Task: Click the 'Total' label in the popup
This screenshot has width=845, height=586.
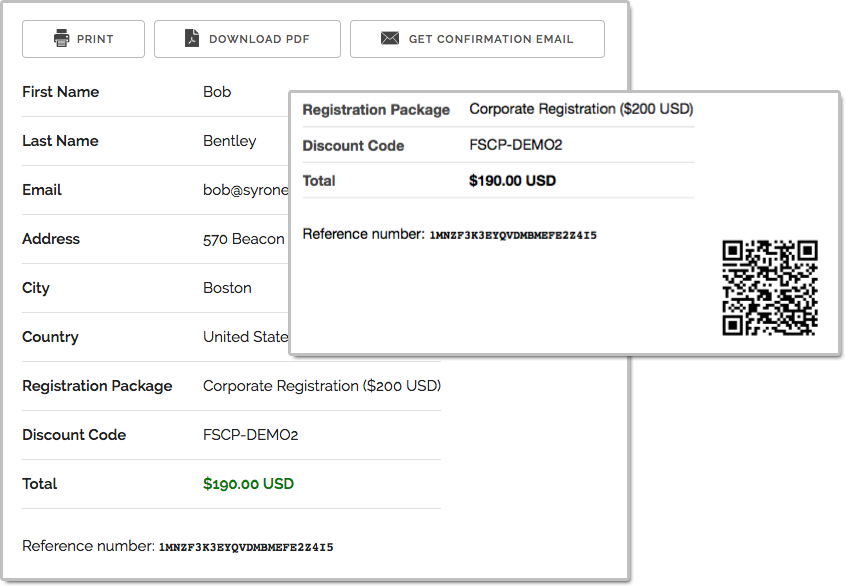Action: click(x=319, y=181)
